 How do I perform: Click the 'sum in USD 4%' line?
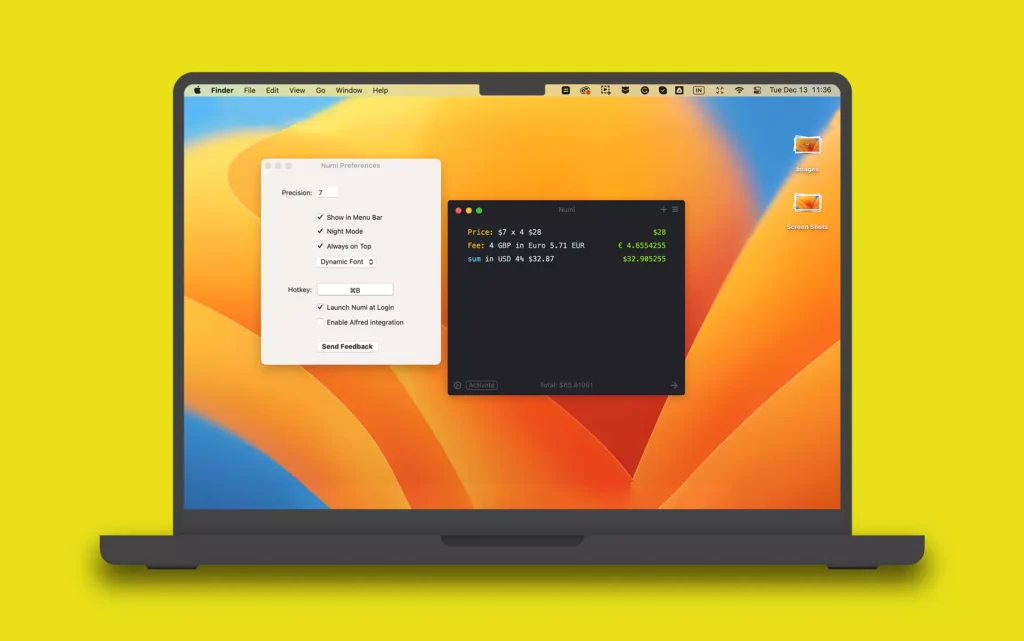[511, 259]
